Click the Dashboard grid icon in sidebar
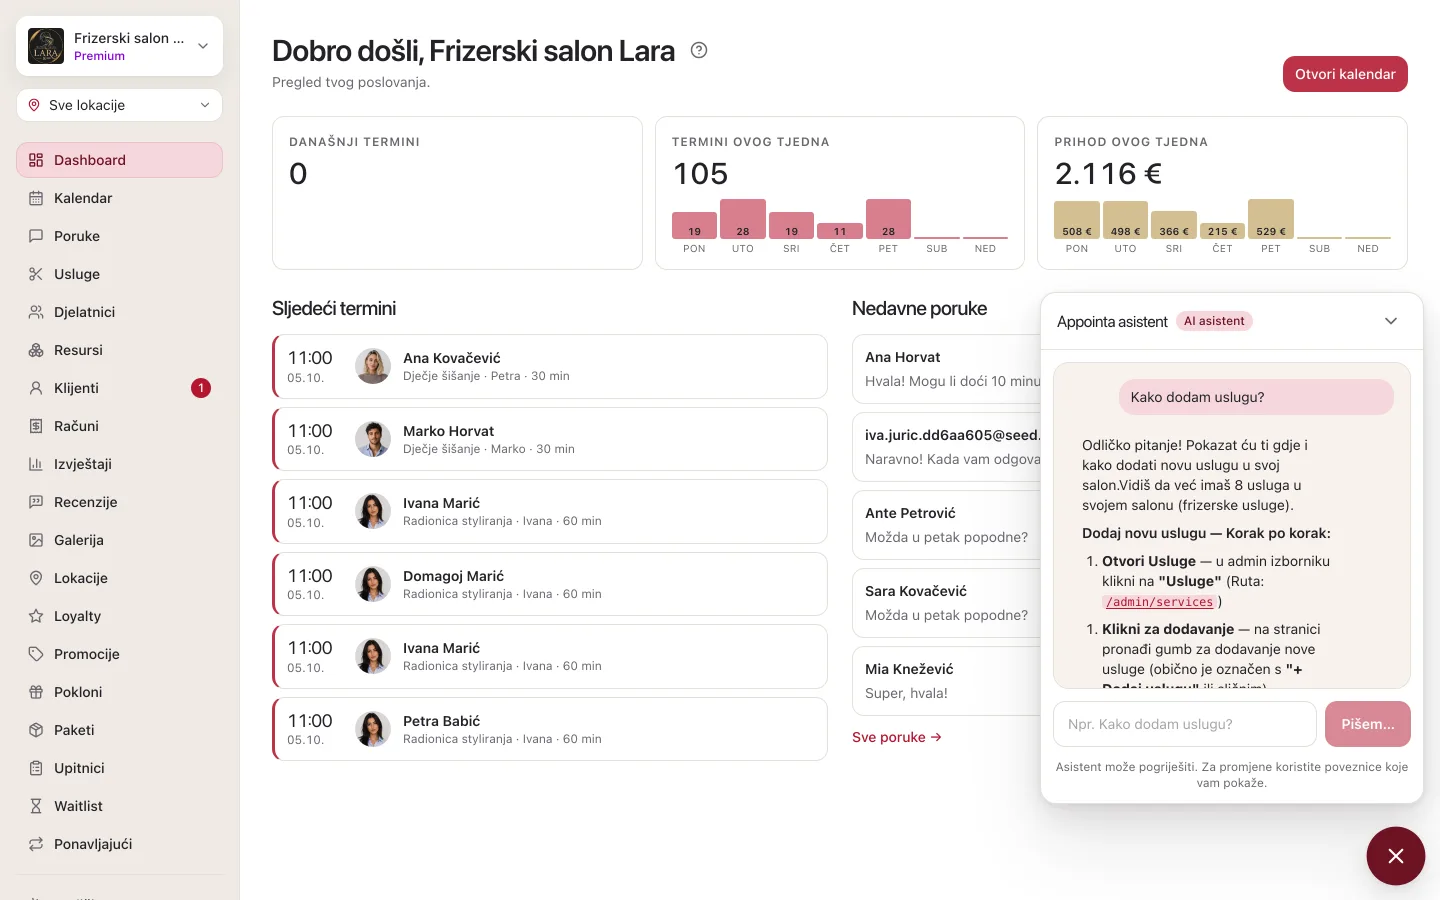The width and height of the screenshot is (1440, 900). point(36,160)
